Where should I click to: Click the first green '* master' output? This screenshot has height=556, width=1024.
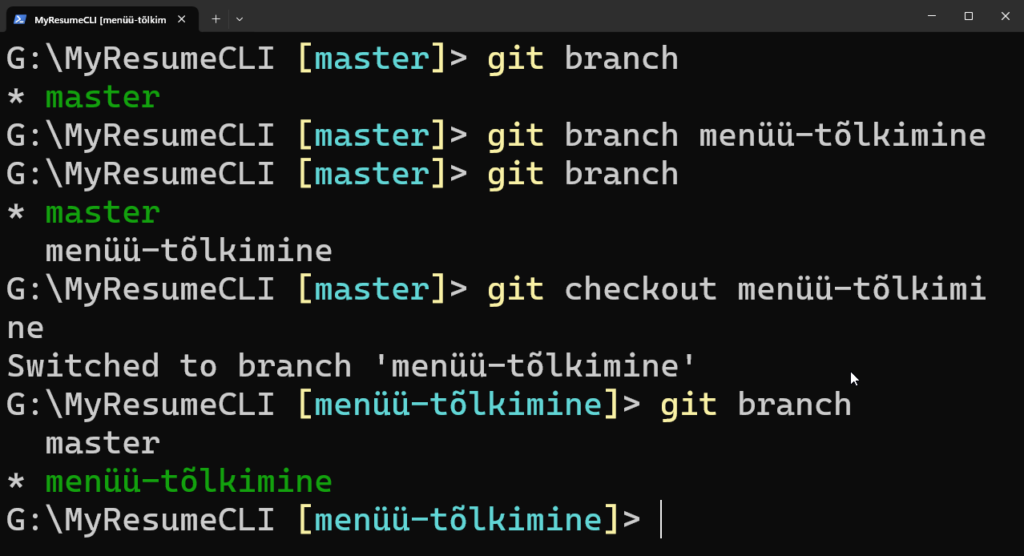tap(102, 97)
